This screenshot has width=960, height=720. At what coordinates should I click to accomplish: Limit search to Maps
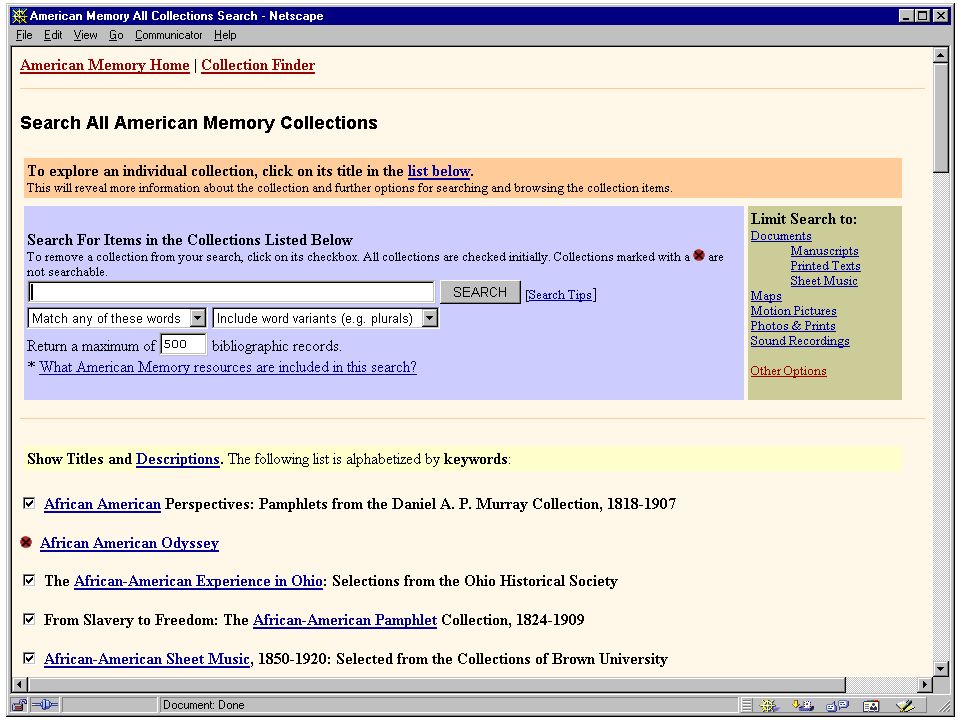[766, 296]
